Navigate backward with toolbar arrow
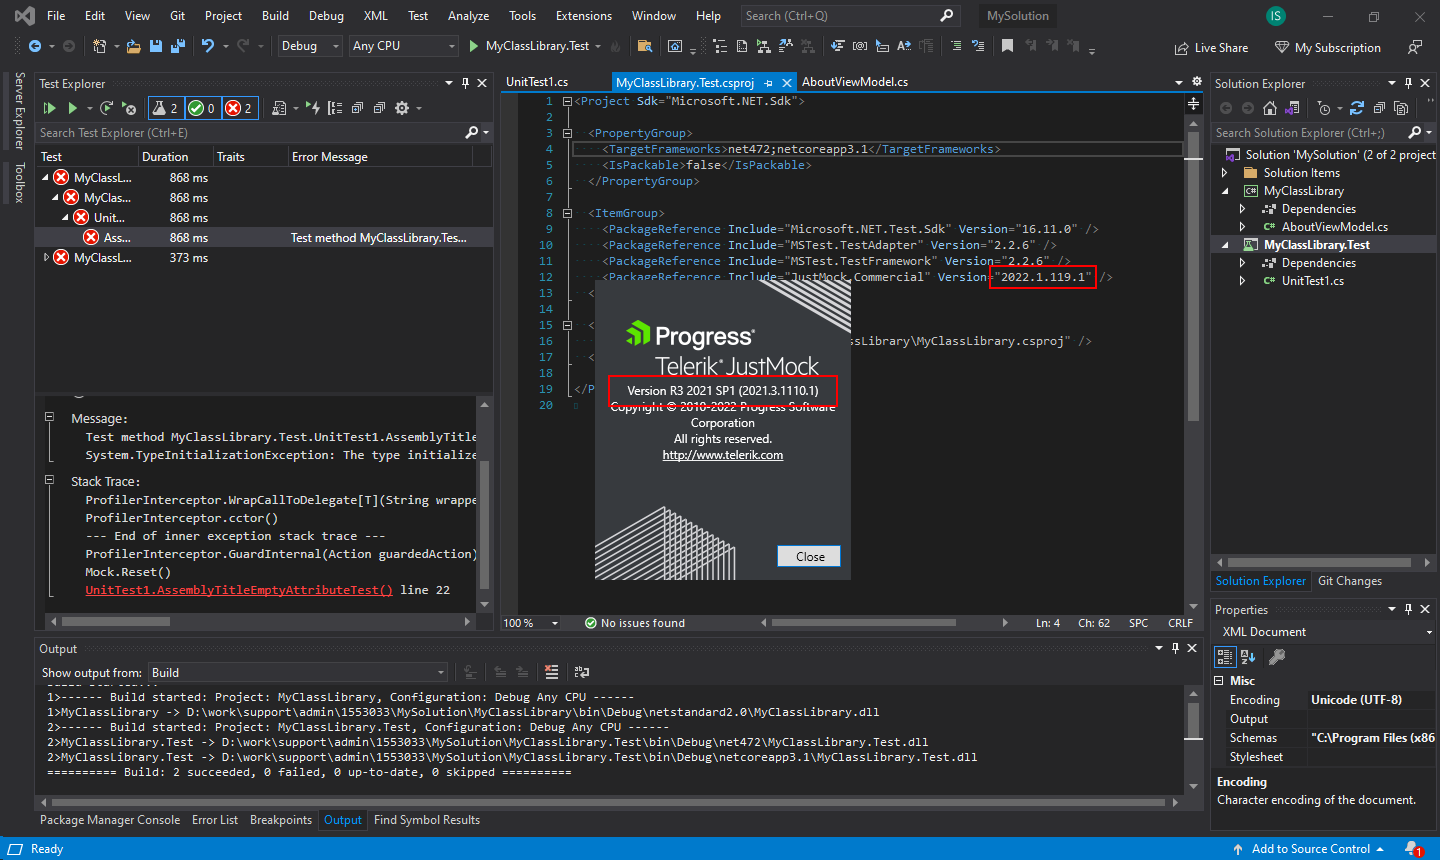 pyautogui.click(x=35, y=46)
